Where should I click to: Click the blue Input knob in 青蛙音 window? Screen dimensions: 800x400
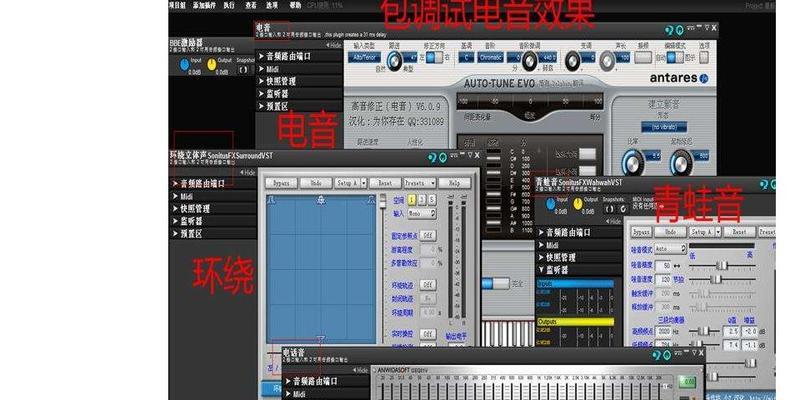coord(551,204)
